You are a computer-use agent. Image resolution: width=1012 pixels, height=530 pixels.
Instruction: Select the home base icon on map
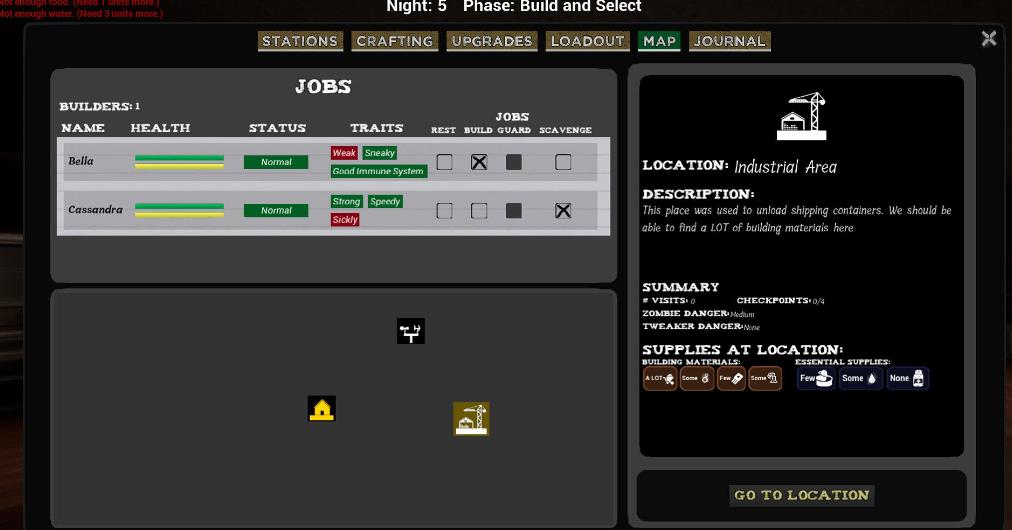321,409
